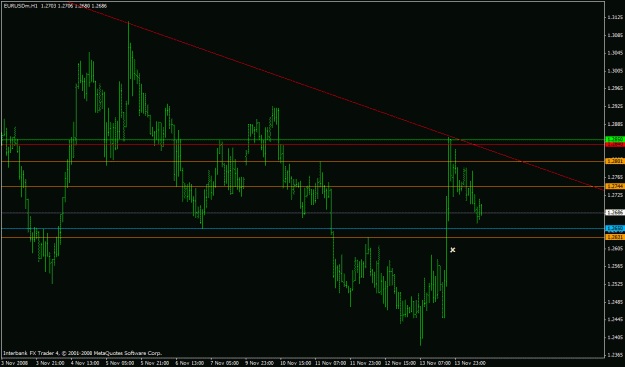Click the 1.3005 price axis value
The width and height of the screenshot is (625, 367).
point(614,71)
